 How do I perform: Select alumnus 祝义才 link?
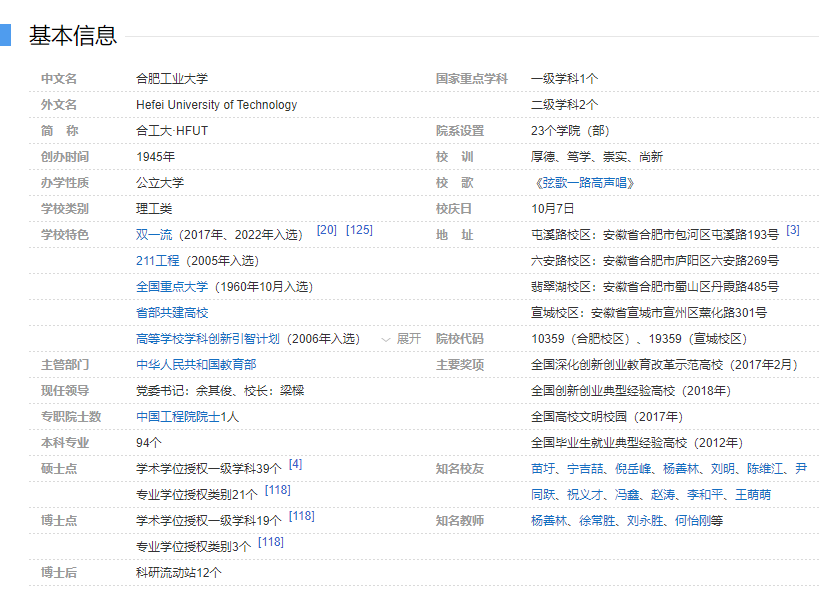pos(585,495)
